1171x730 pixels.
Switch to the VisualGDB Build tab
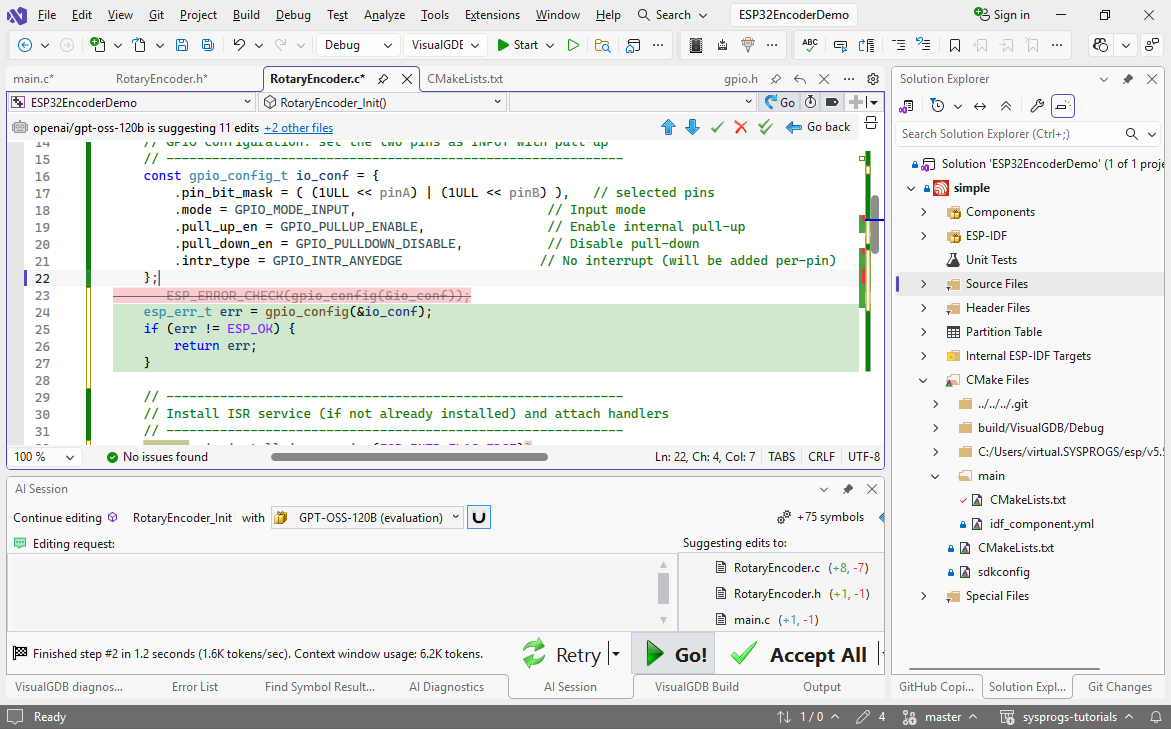[696, 687]
